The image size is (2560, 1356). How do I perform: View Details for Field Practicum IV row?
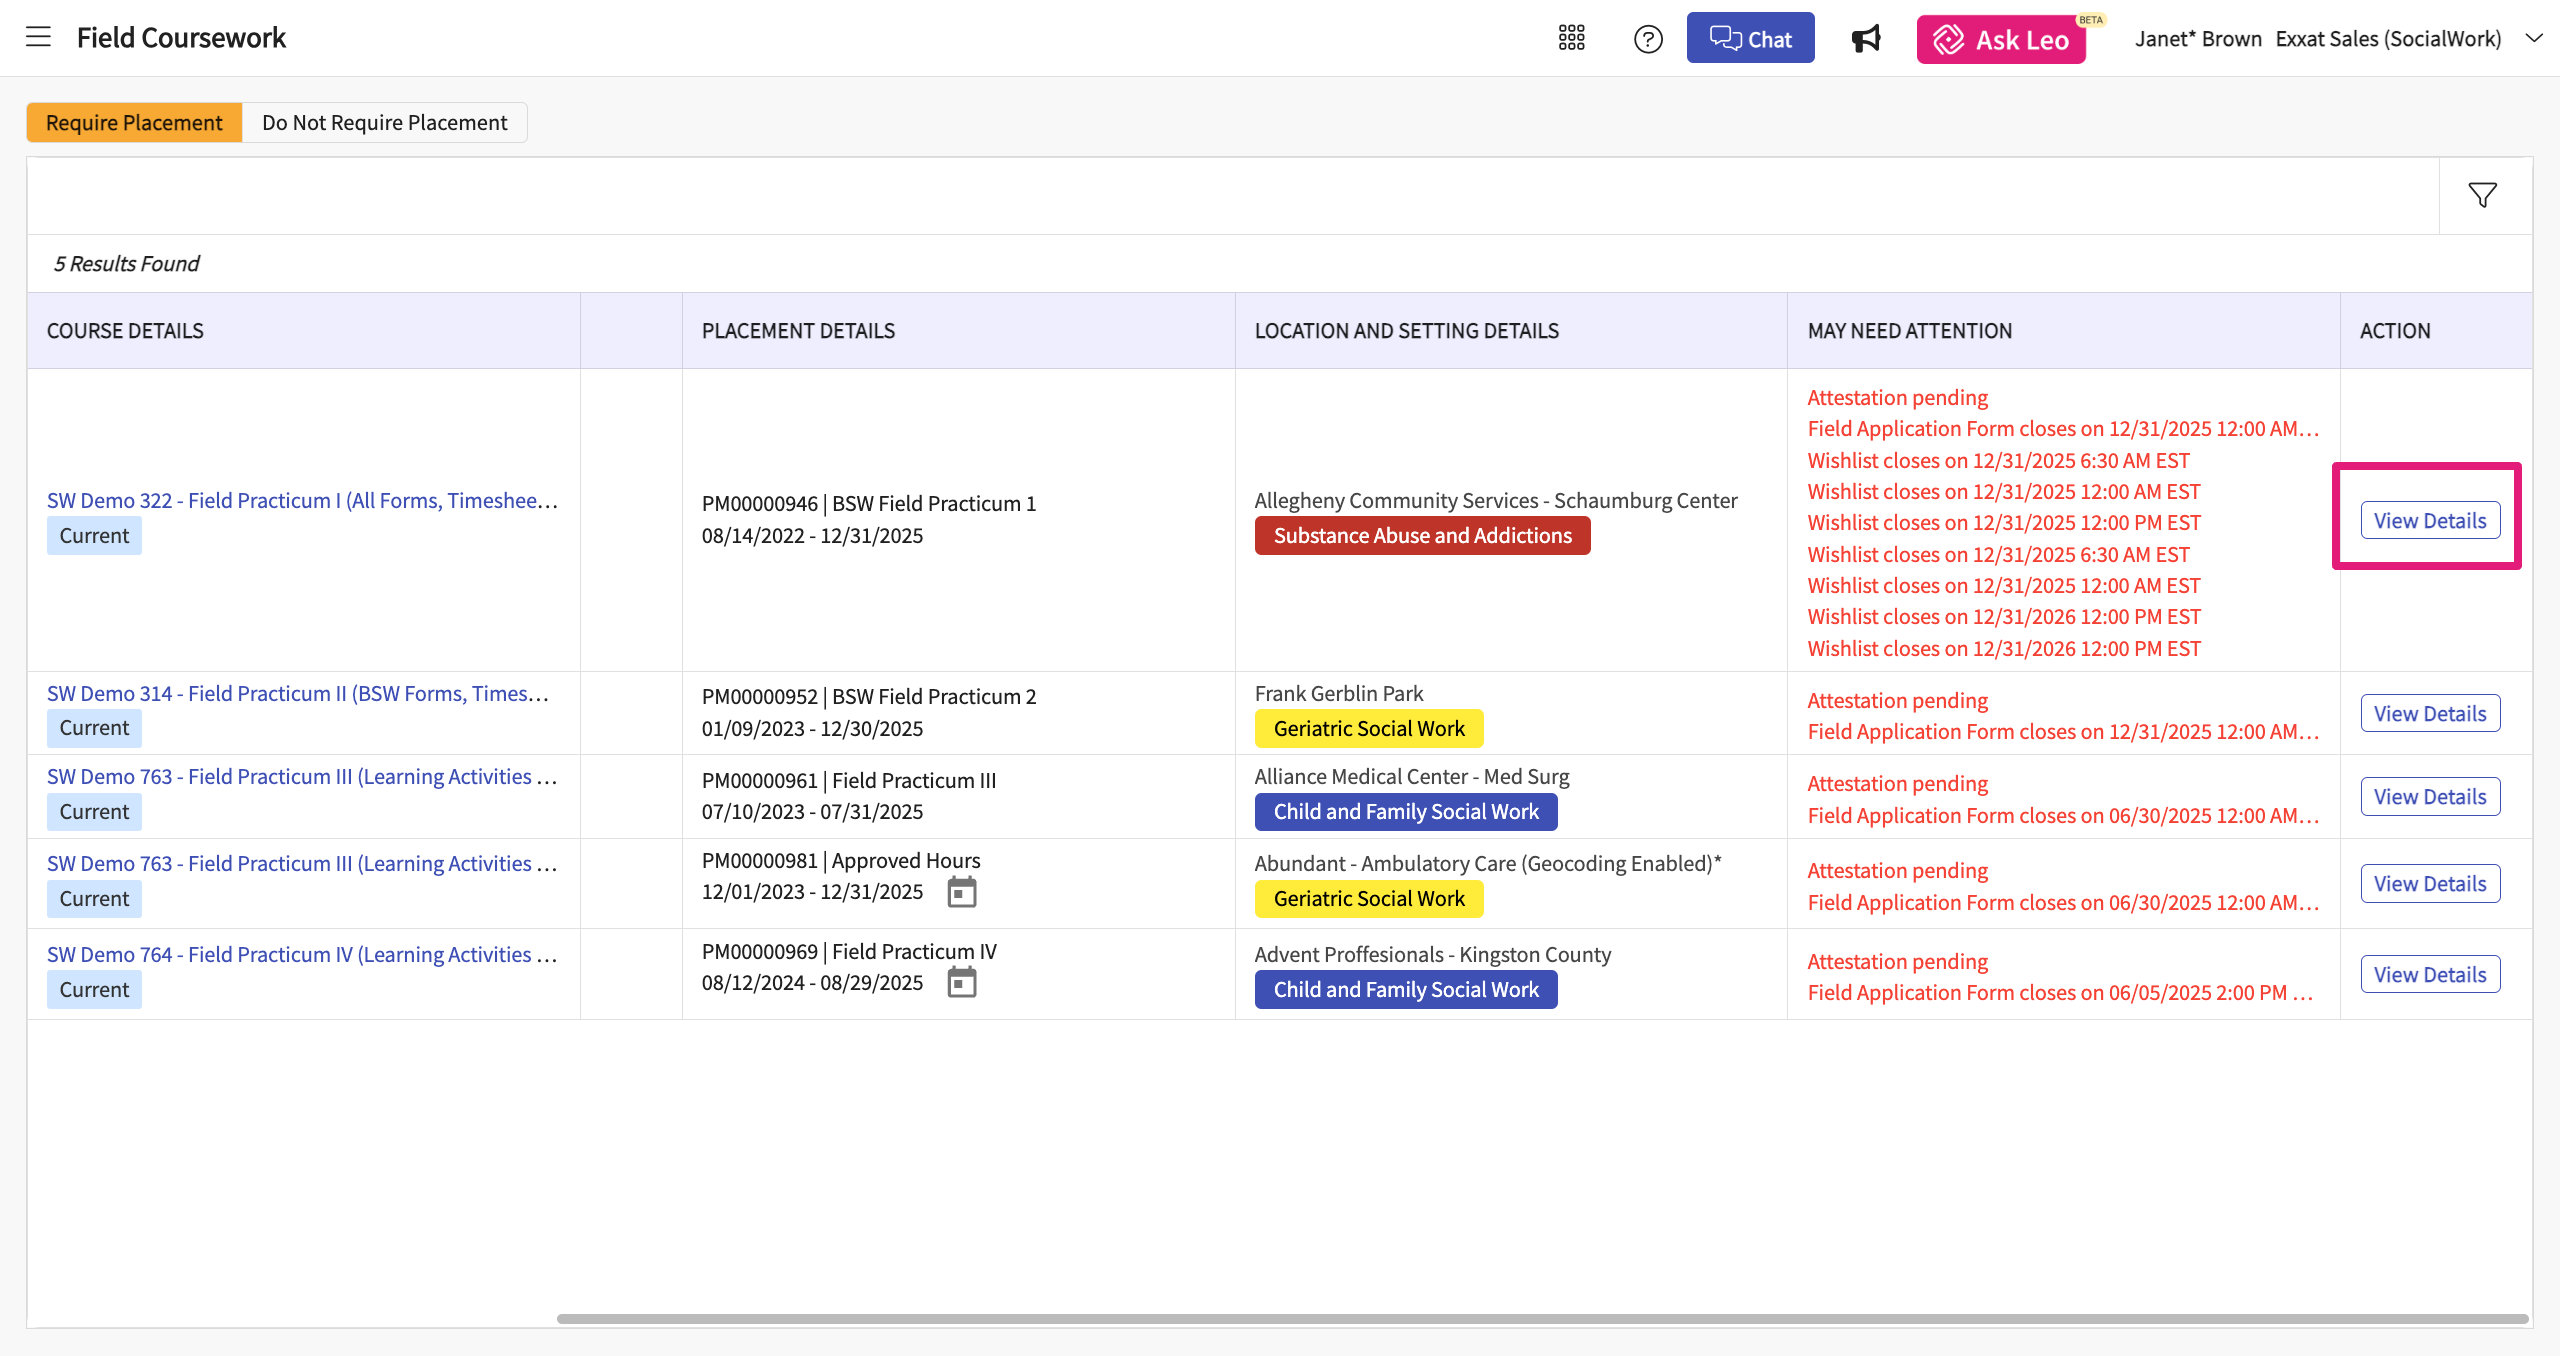coord(2429,975)
